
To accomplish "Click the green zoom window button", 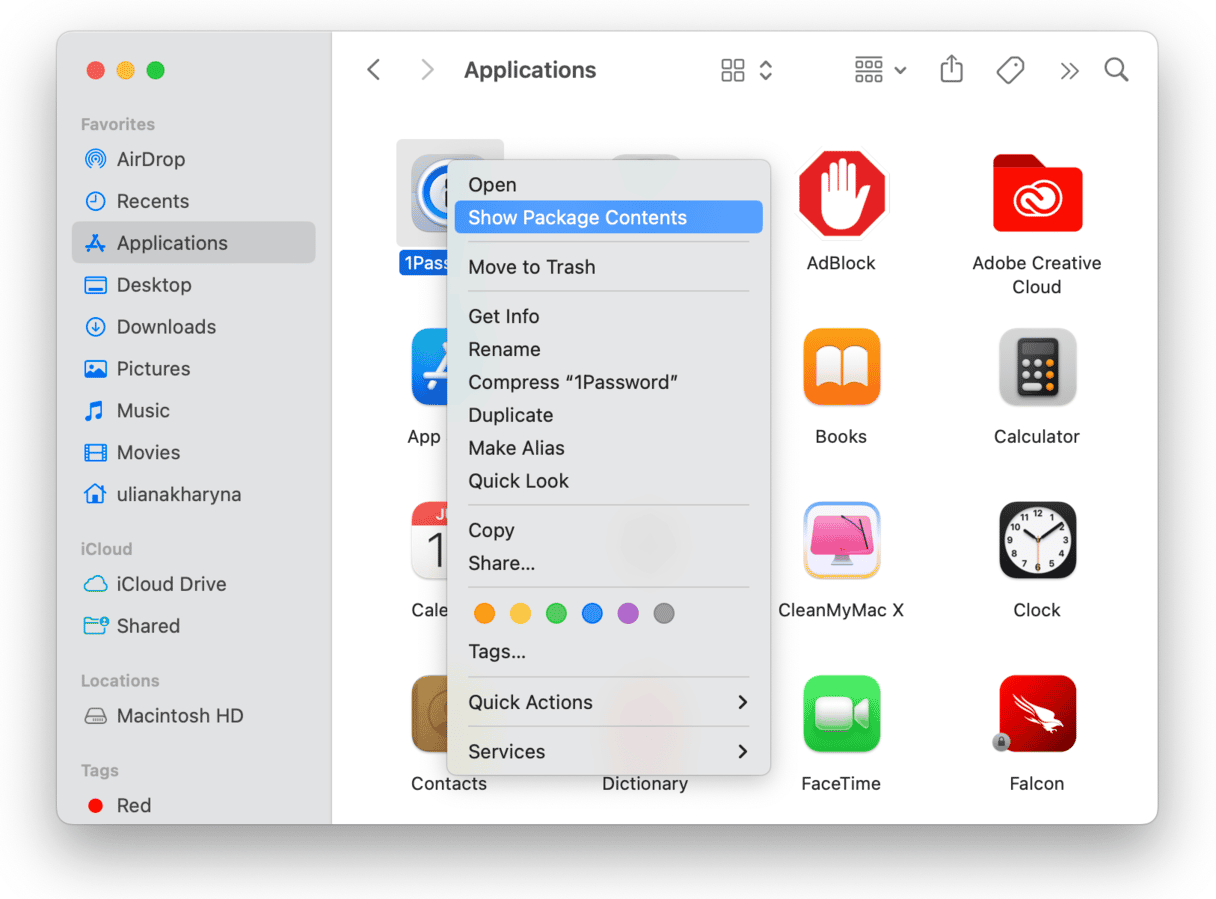I will pos(155,70).
